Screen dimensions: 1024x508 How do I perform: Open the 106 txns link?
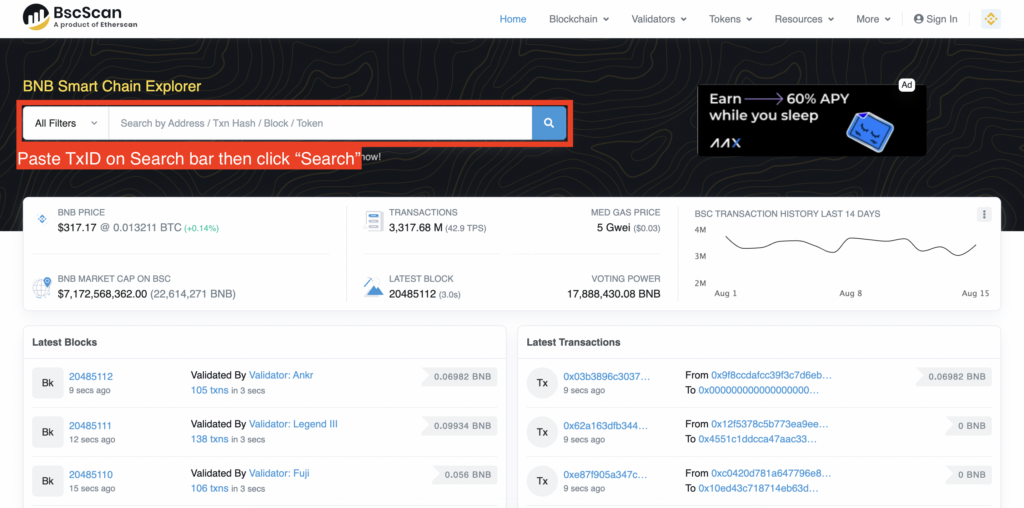click(x=210, y=488)
